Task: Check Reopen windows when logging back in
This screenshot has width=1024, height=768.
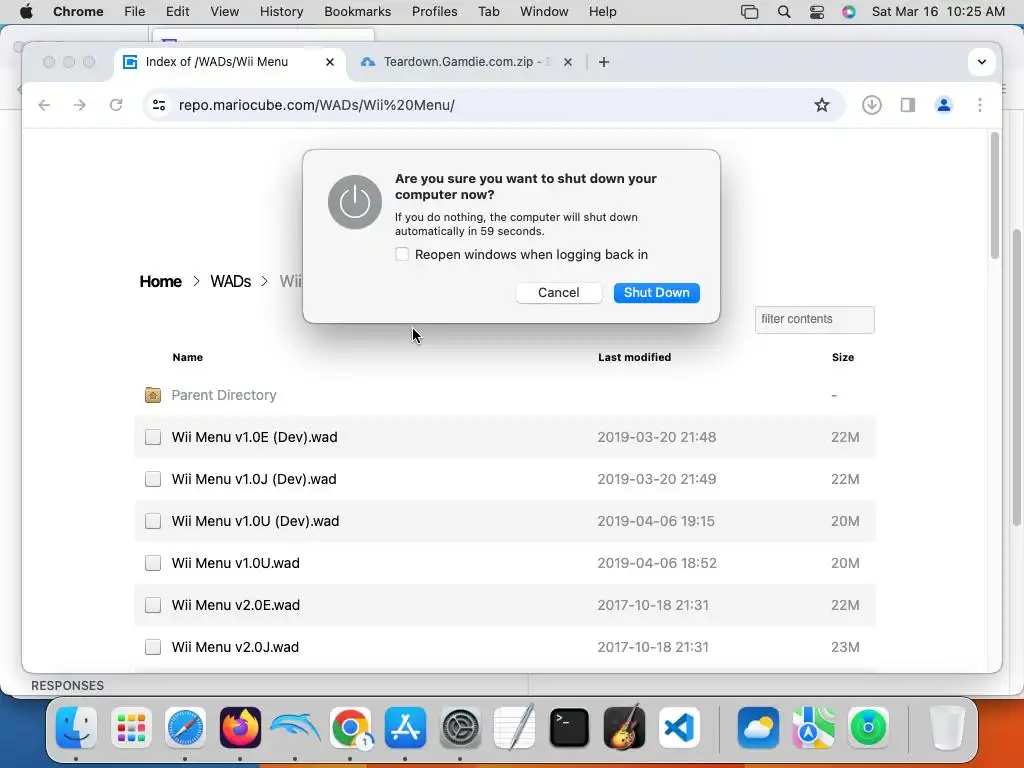Action: pos(402,254)
